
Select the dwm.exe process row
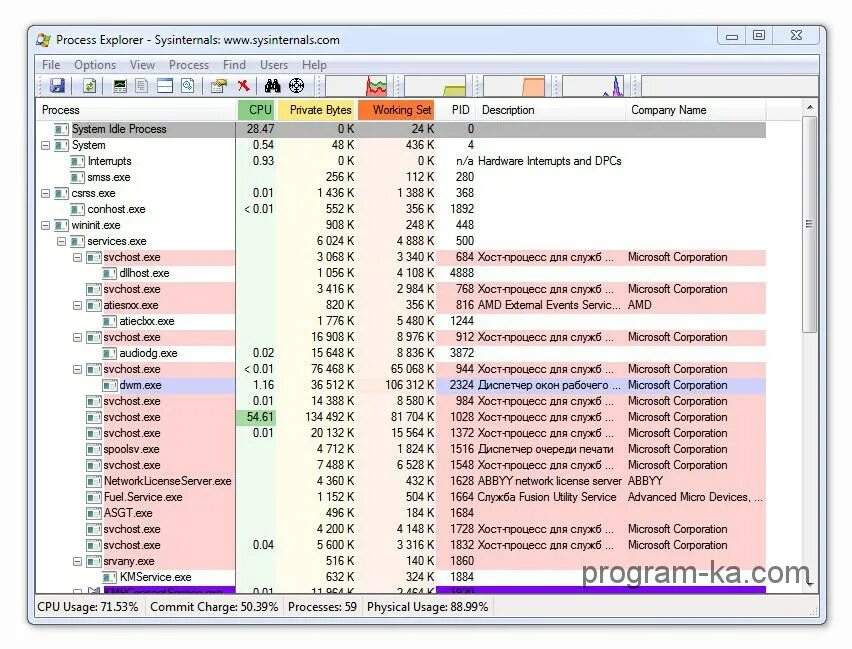click(x=401, y=385)
